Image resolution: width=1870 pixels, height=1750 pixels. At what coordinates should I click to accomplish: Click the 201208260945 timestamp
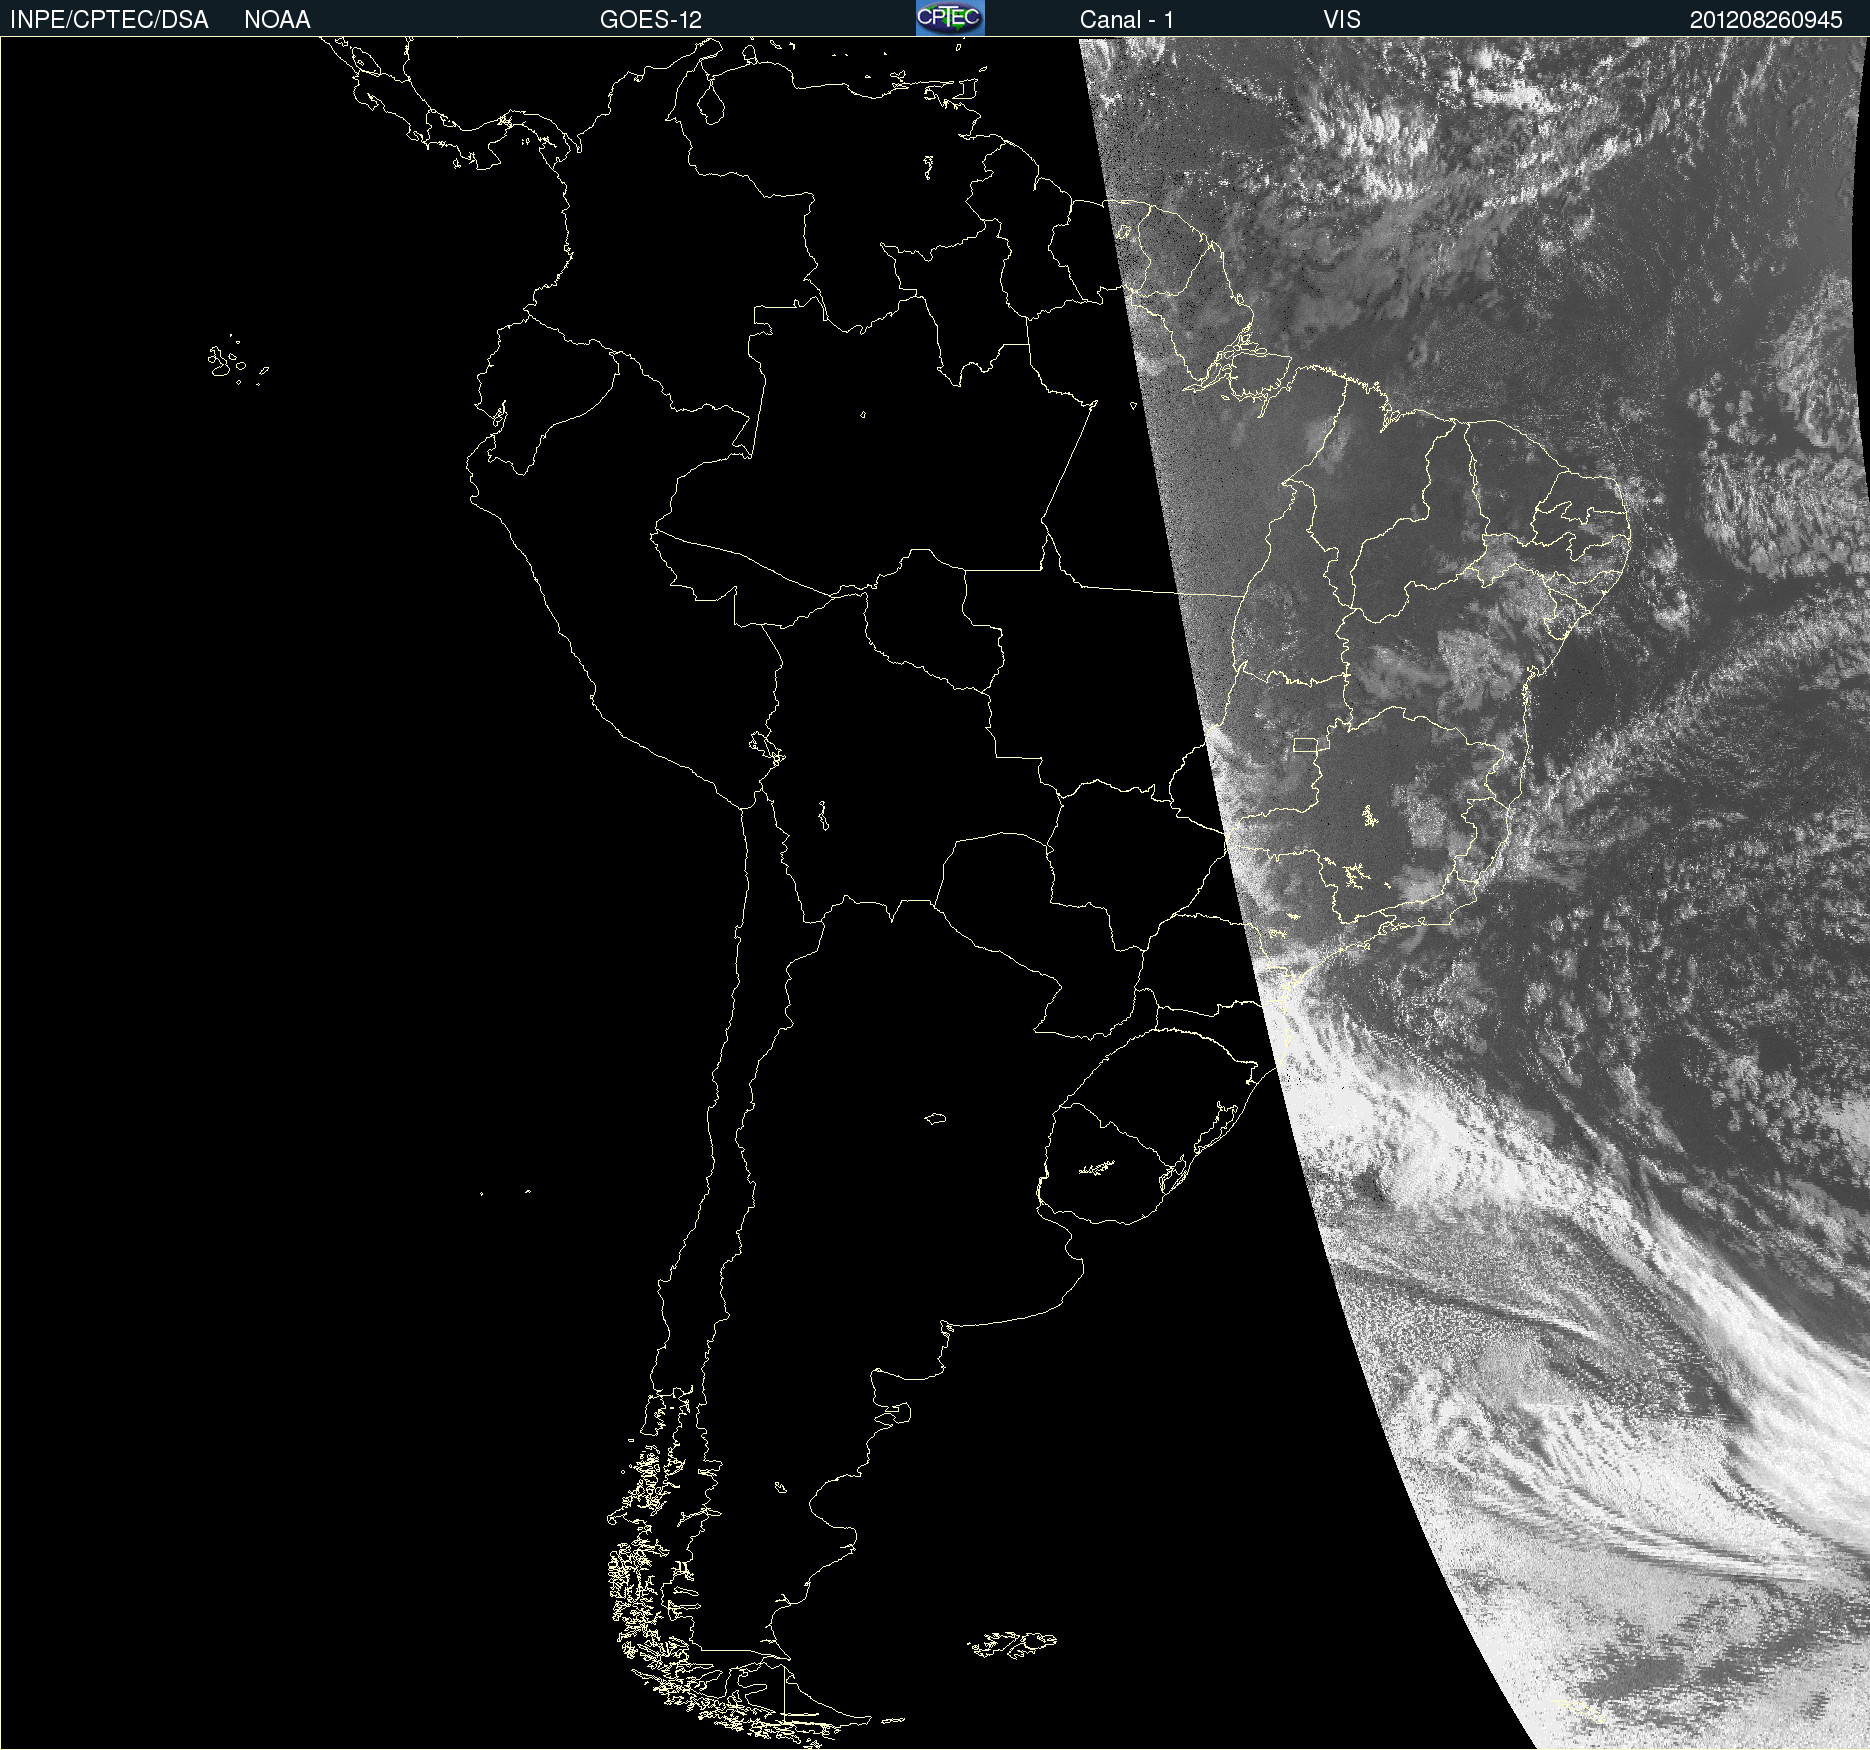click(x=1766, y=20)
